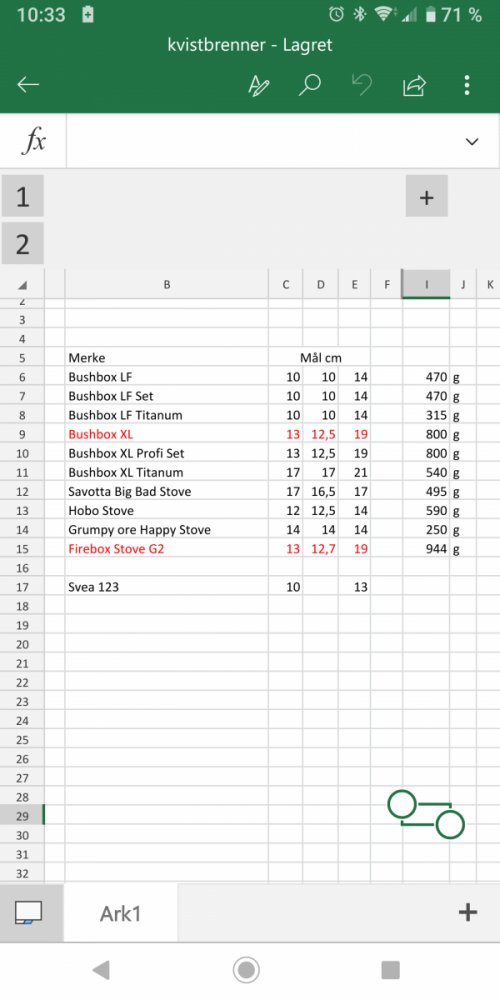
Task: Select column D header
Action: click(320, 284)
